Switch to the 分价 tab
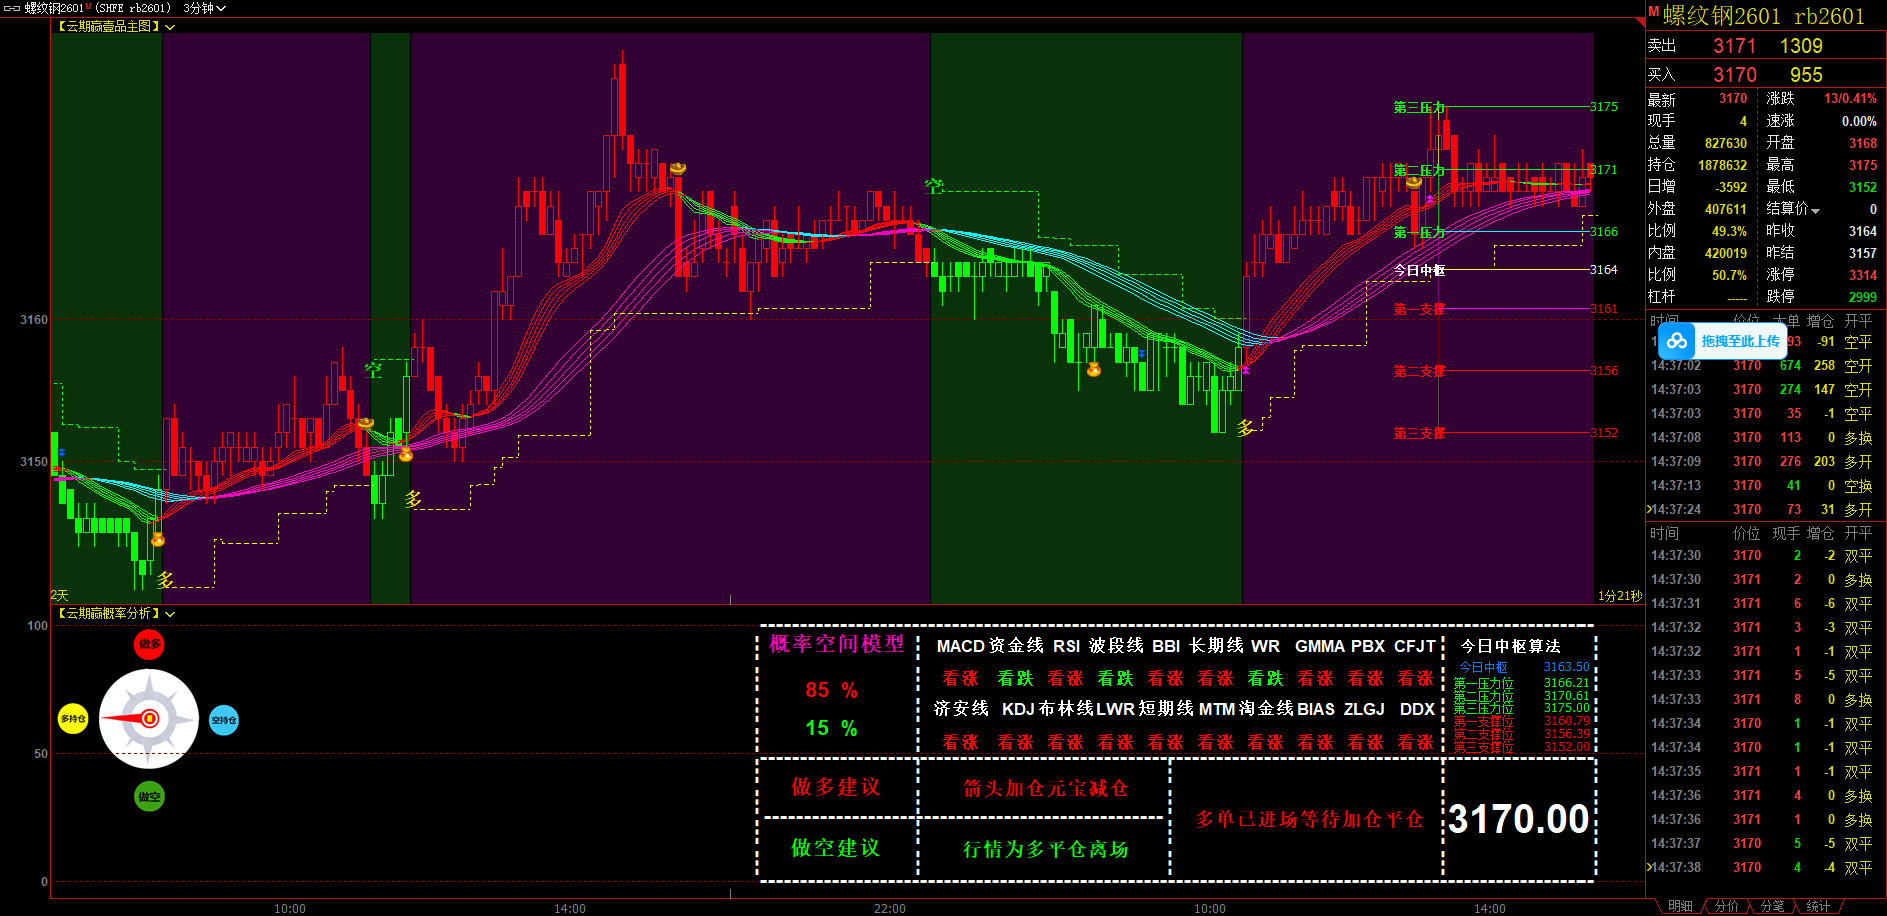The width and height of the screenshot is (1887, 916). [x=1726, y=906]
